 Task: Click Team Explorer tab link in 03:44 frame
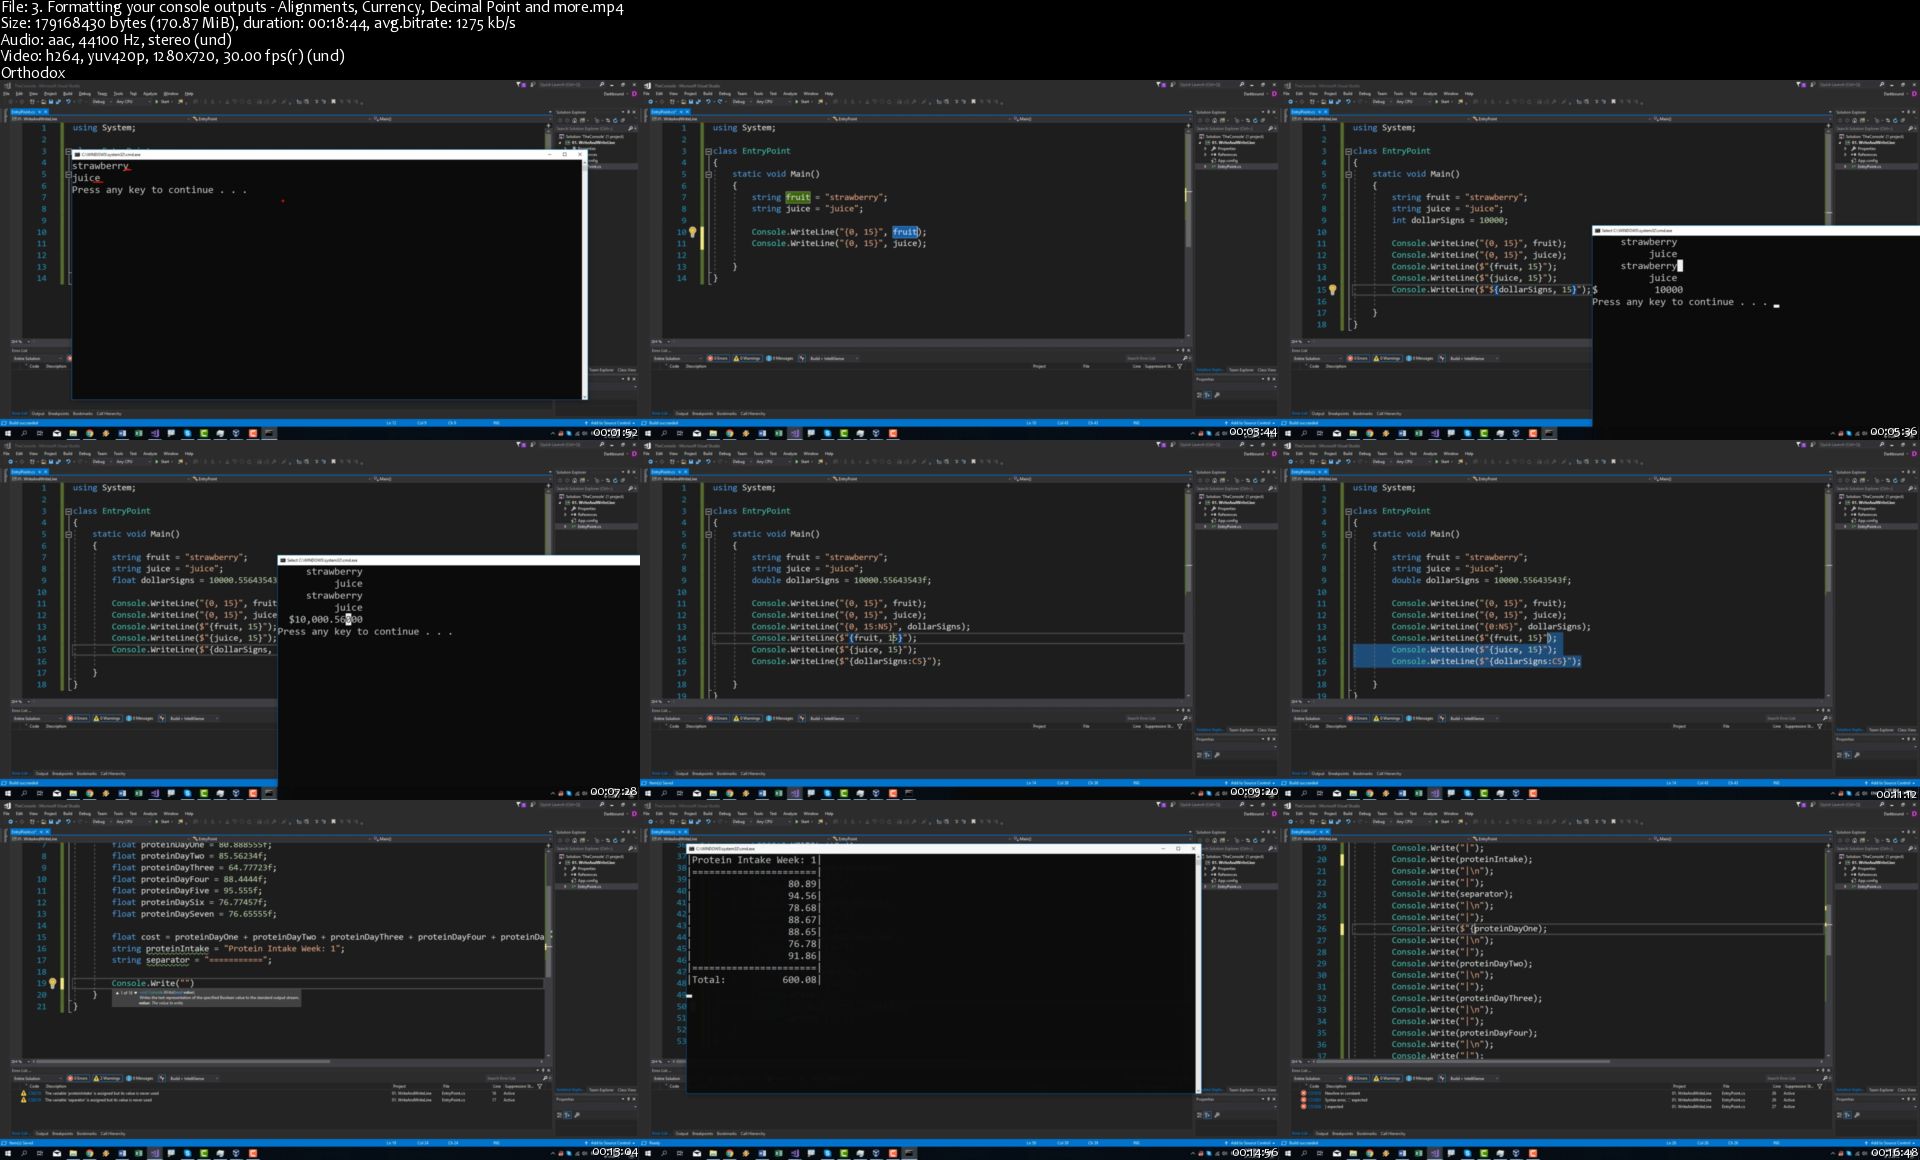tap(1241, 369)
